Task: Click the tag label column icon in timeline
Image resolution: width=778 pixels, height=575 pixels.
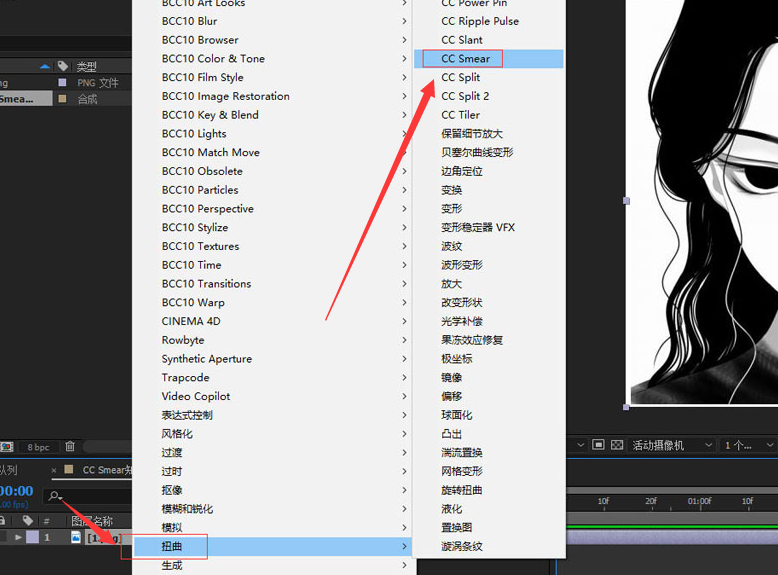Action: (x=28, y=520)
